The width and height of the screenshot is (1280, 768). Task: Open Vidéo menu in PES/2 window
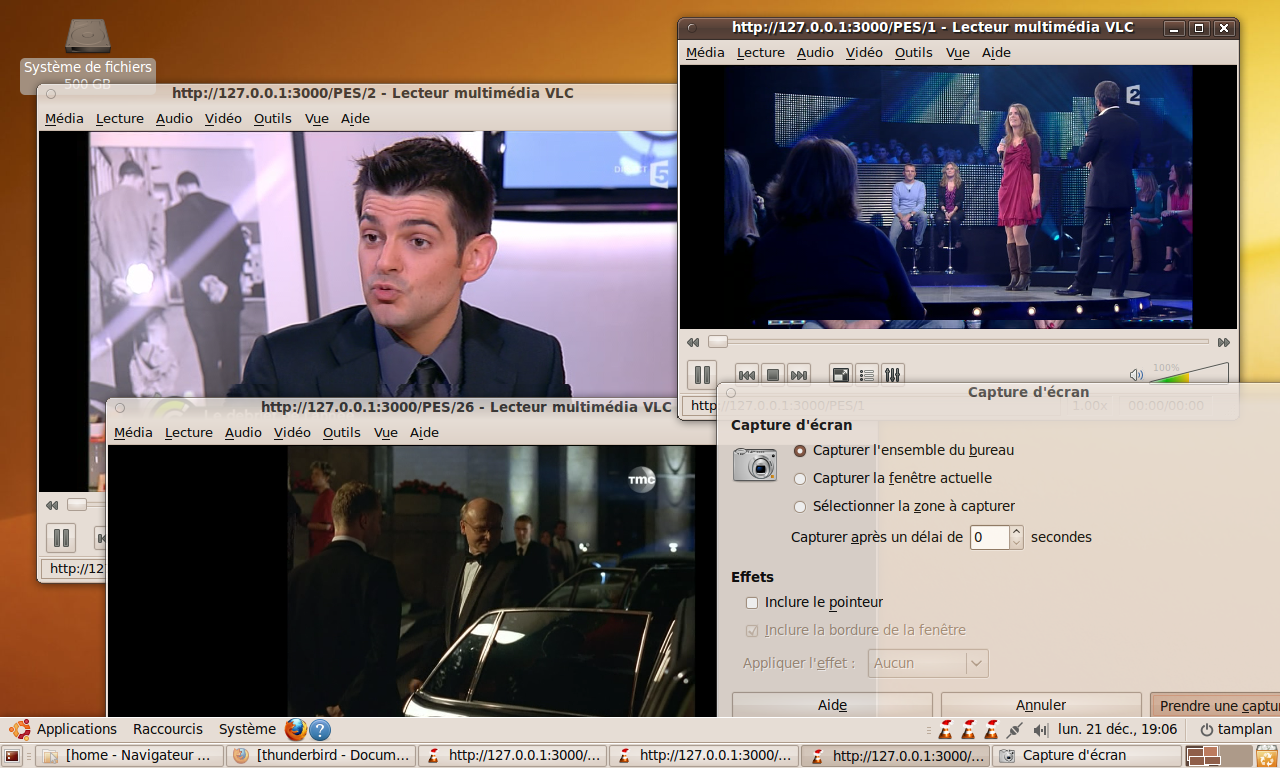(223, 118)
